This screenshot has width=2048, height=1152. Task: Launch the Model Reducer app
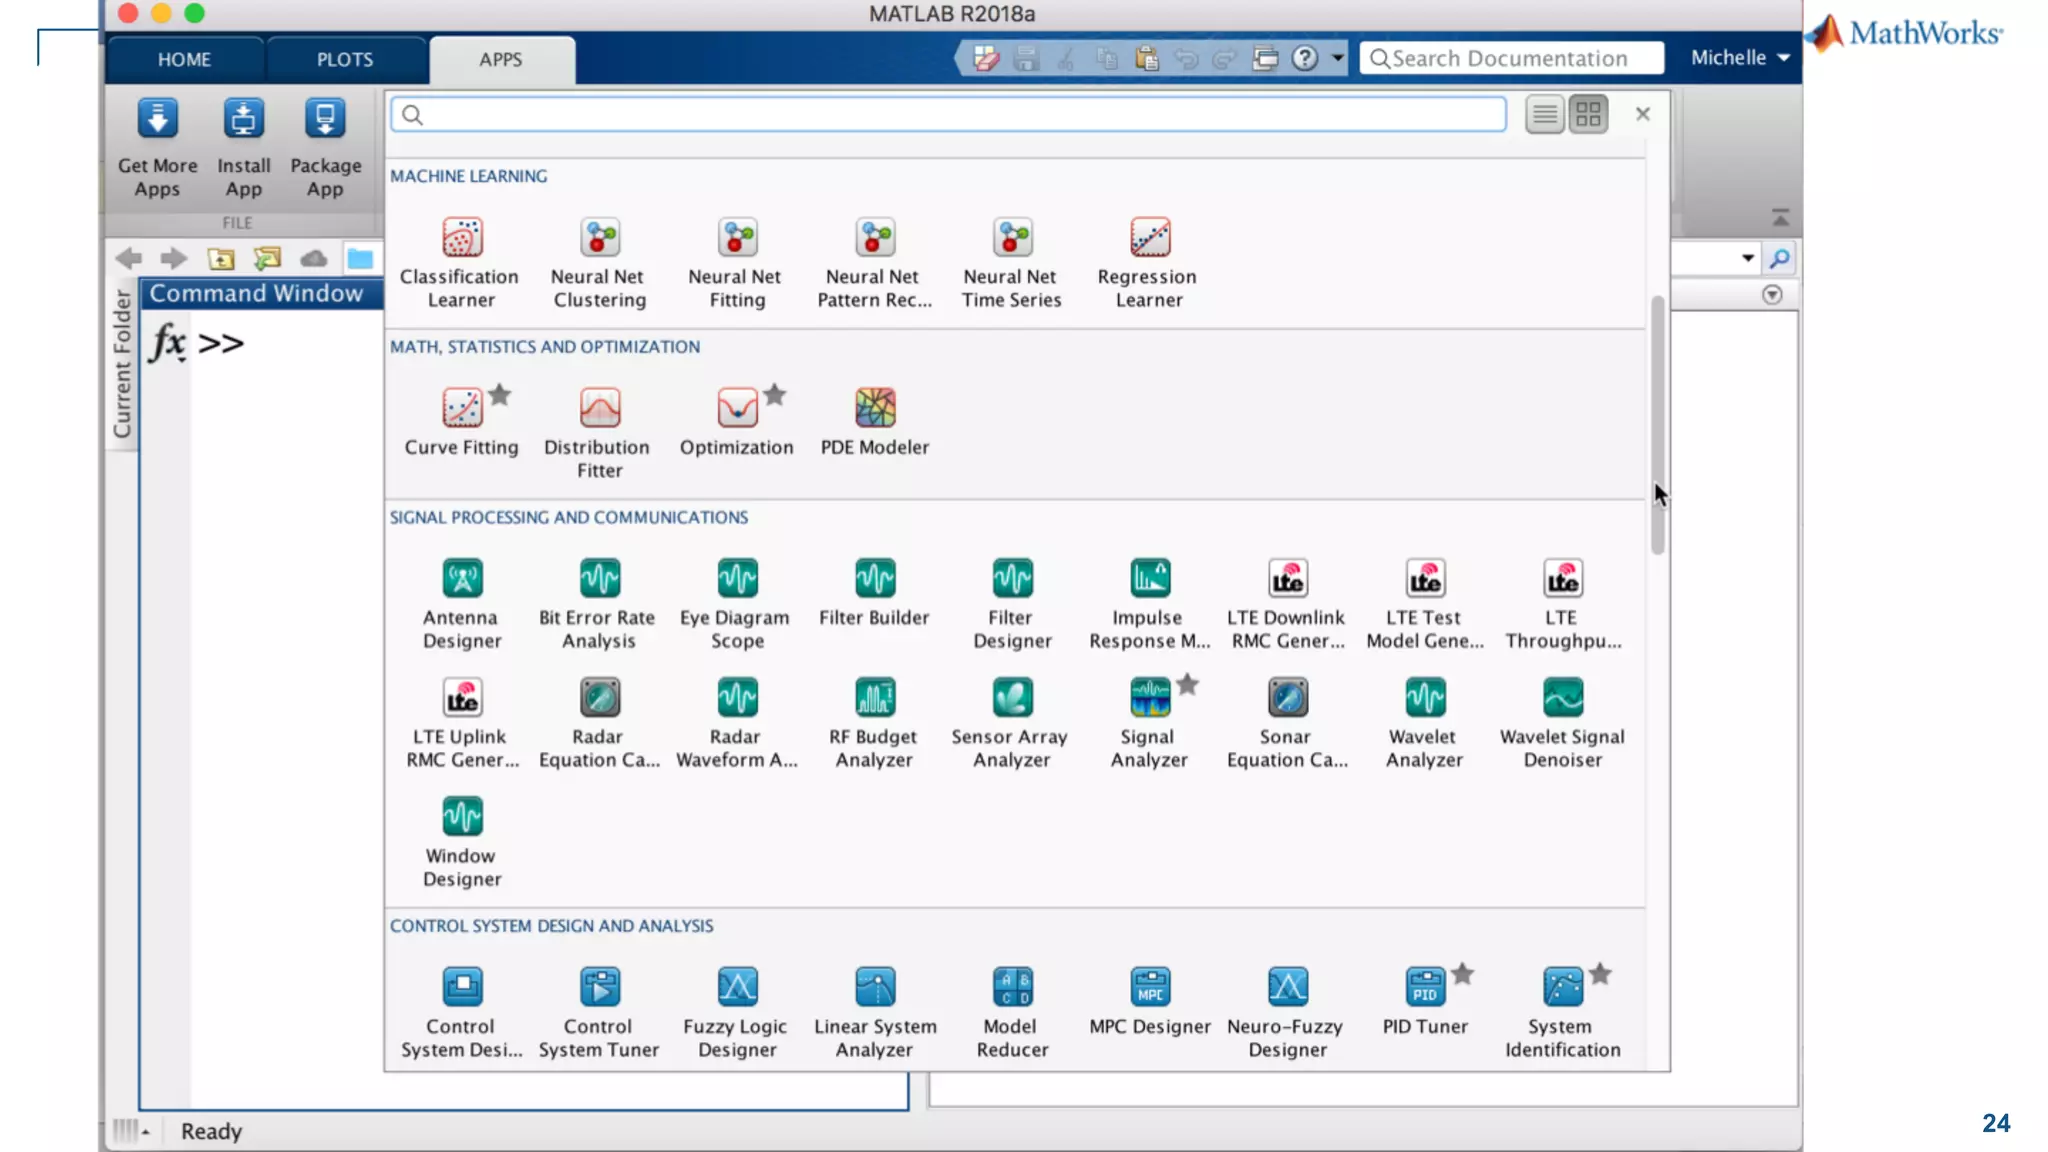point(1012,1012)
